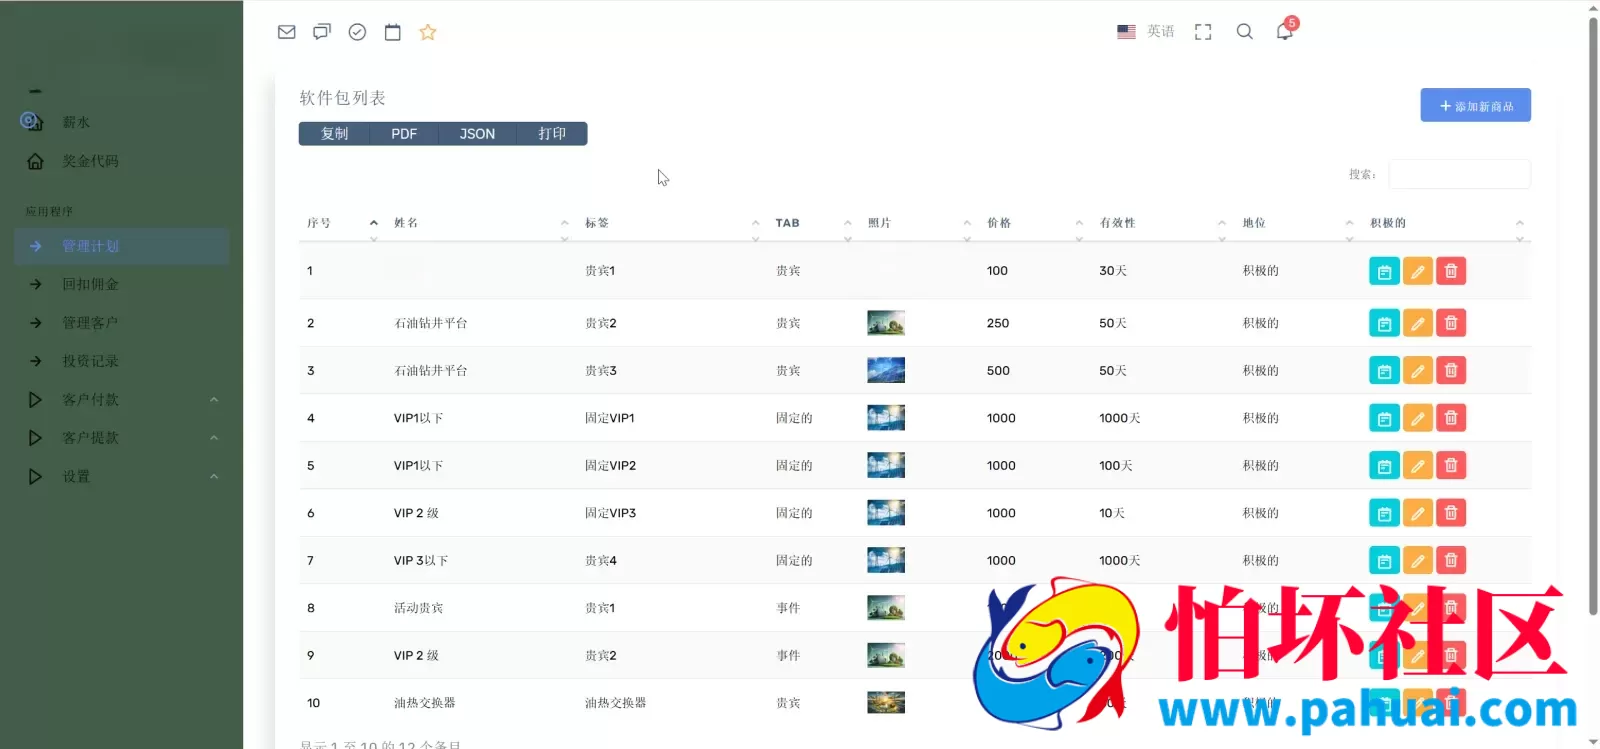This screenshot has width=1600, height=749.
Task: Open photo thumbnail in row 3
Action: pos(886,371)
